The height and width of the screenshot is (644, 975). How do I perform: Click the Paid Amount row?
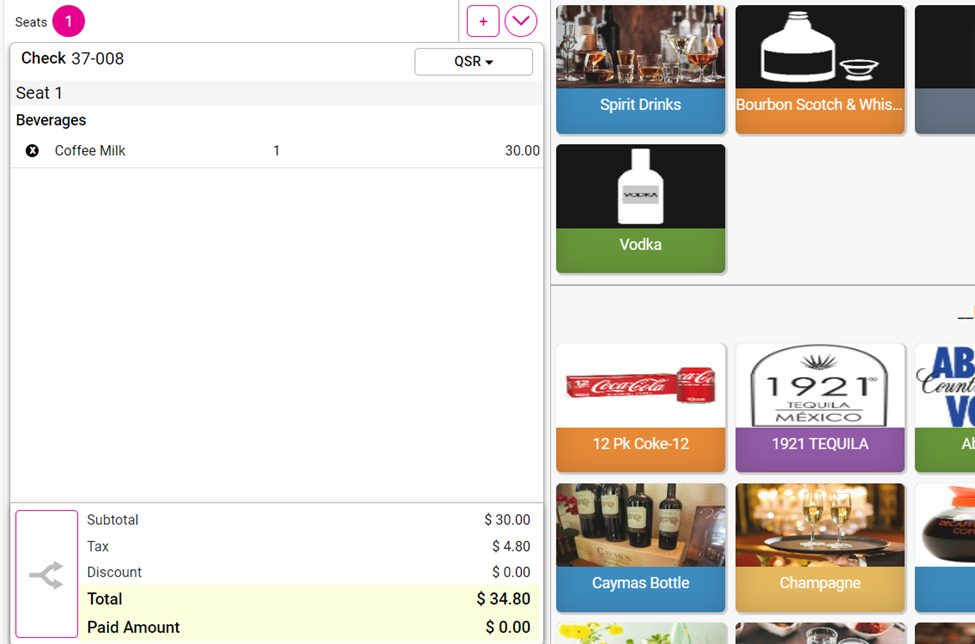[308, 627]
